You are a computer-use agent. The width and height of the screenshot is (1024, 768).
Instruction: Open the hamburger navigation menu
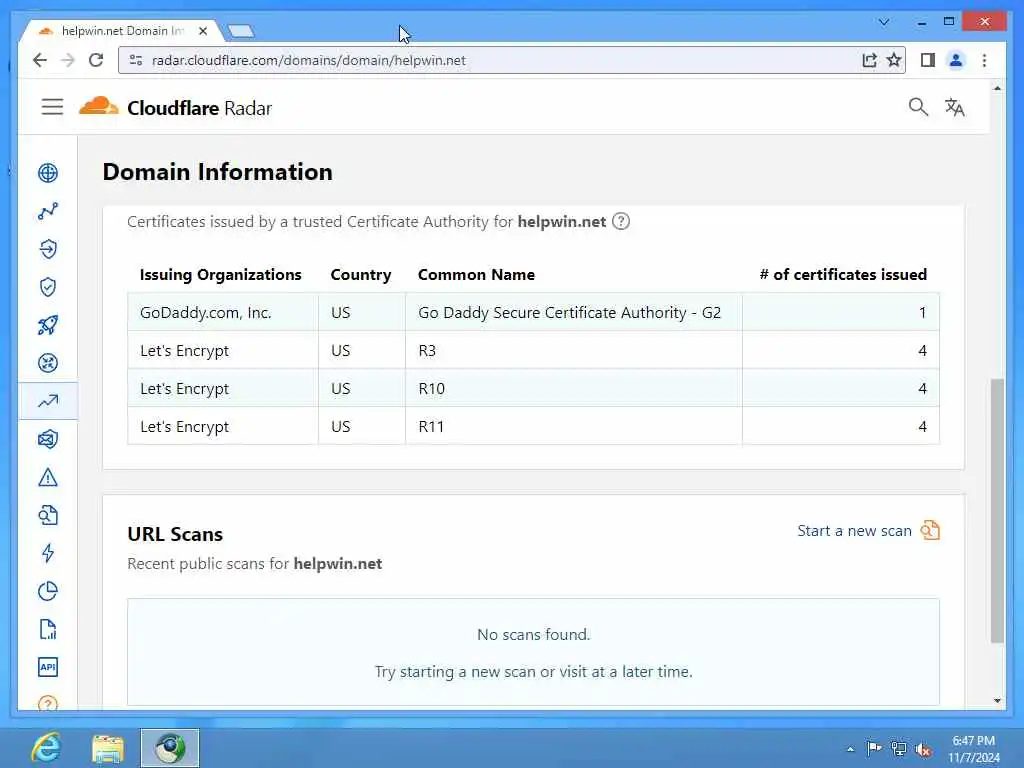tap(52, 106)
